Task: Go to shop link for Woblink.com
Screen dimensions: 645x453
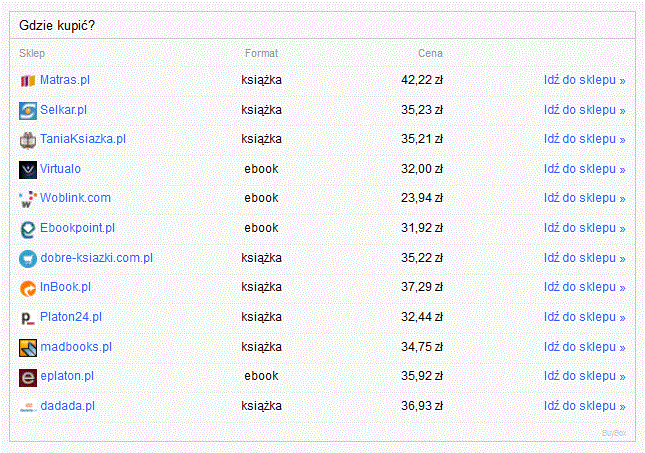Action: point(585,198)
